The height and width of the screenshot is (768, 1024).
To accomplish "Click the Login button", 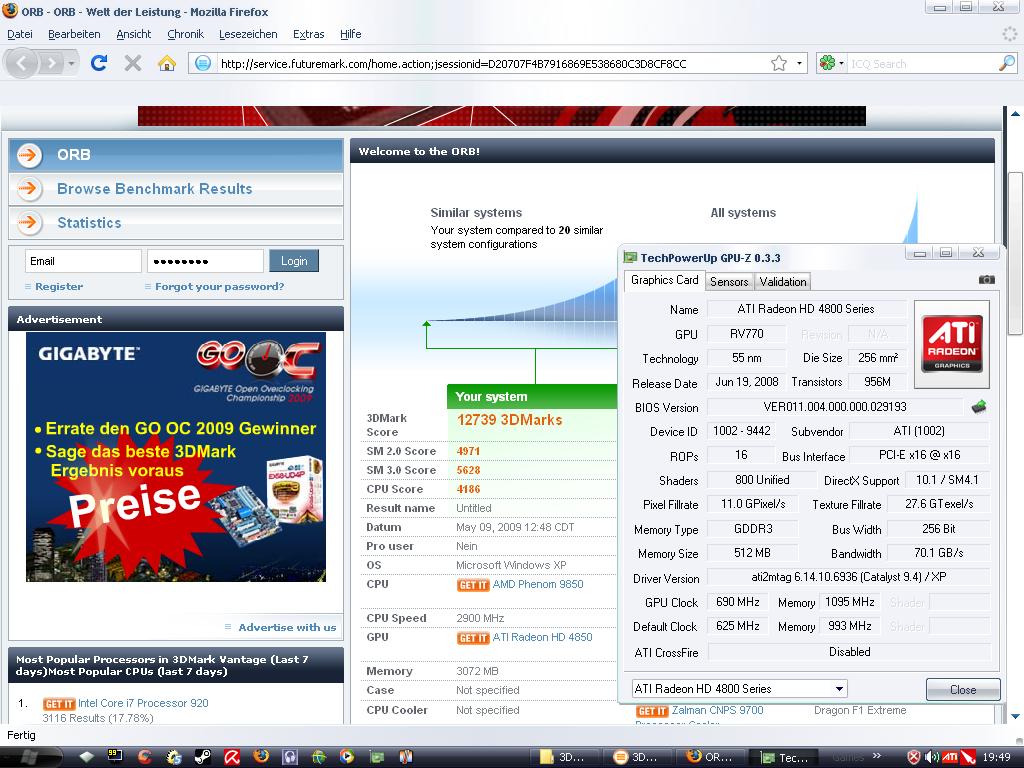I will [x=294, y=261].
